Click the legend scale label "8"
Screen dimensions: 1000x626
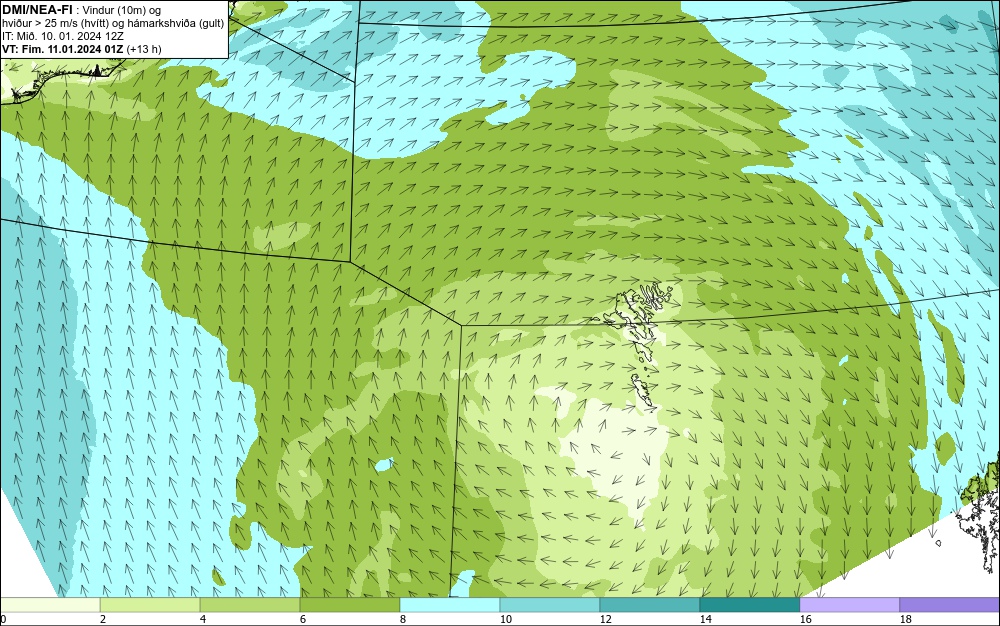click(402, 619)
